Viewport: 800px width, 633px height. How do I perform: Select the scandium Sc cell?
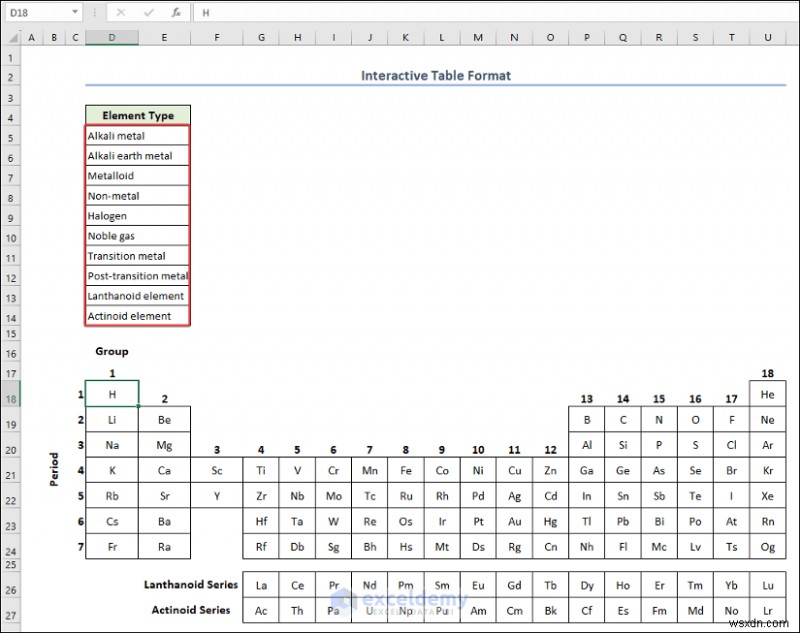pyautogui.click(x=217, y=470)
